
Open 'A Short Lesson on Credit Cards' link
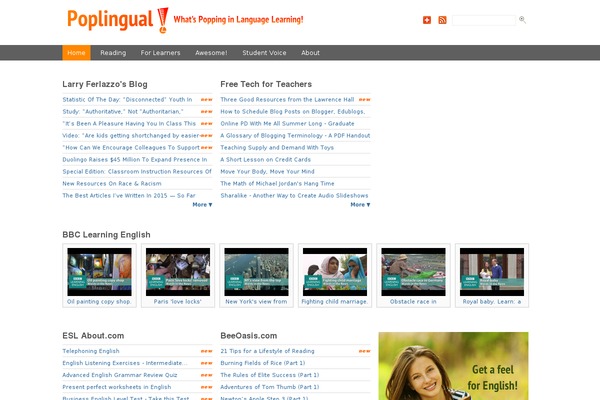tap(266, 160)
